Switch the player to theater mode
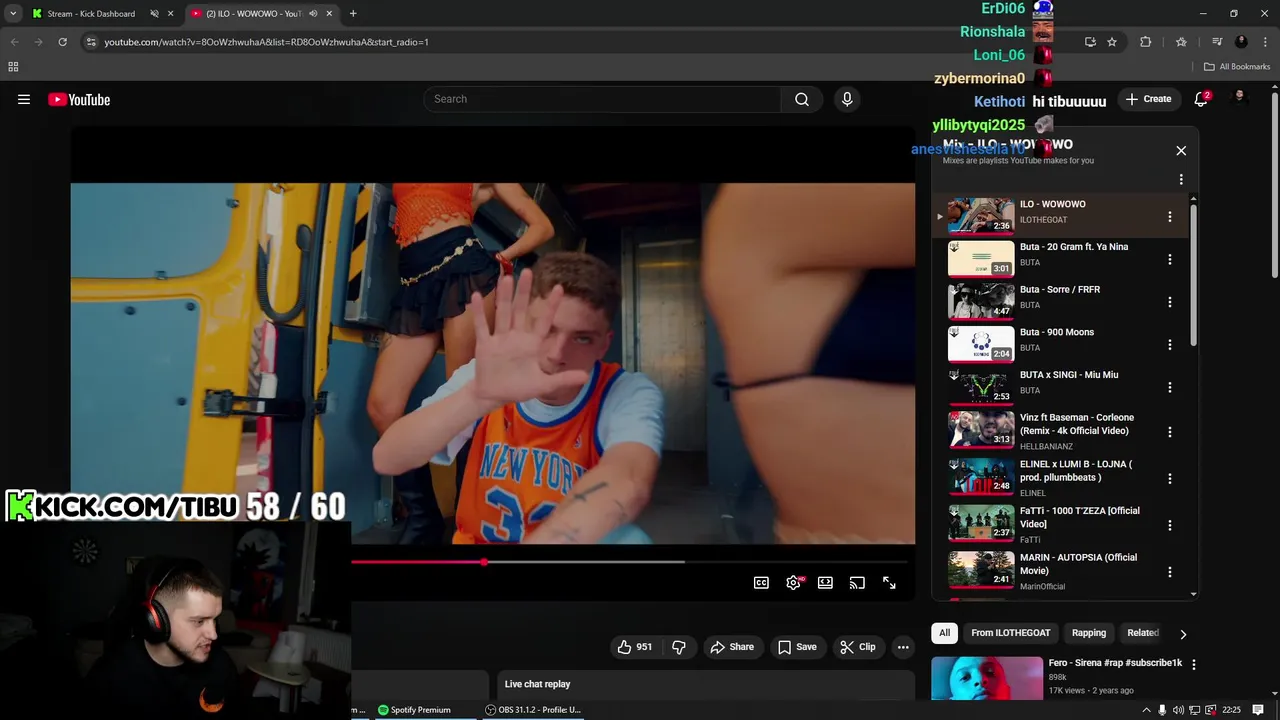Viewport: 1280px width, 720px height. tap(825, 583)
